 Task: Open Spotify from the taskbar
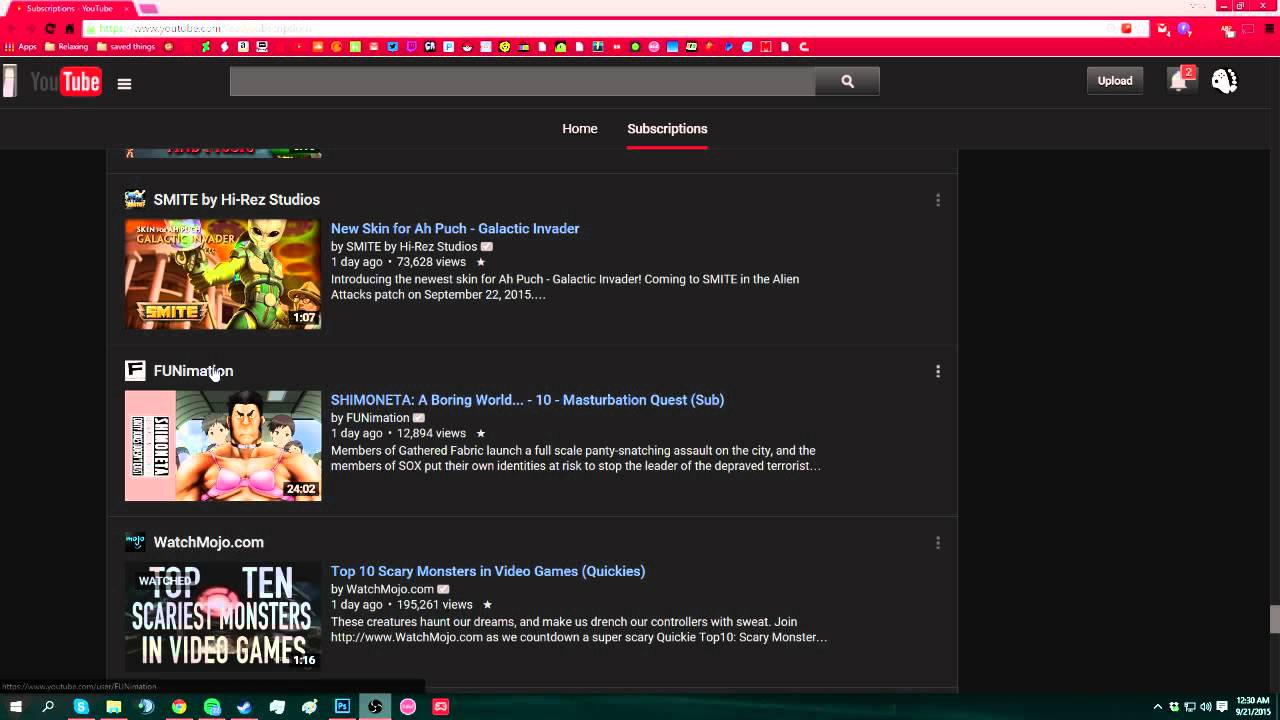click(x=212, y=706)
